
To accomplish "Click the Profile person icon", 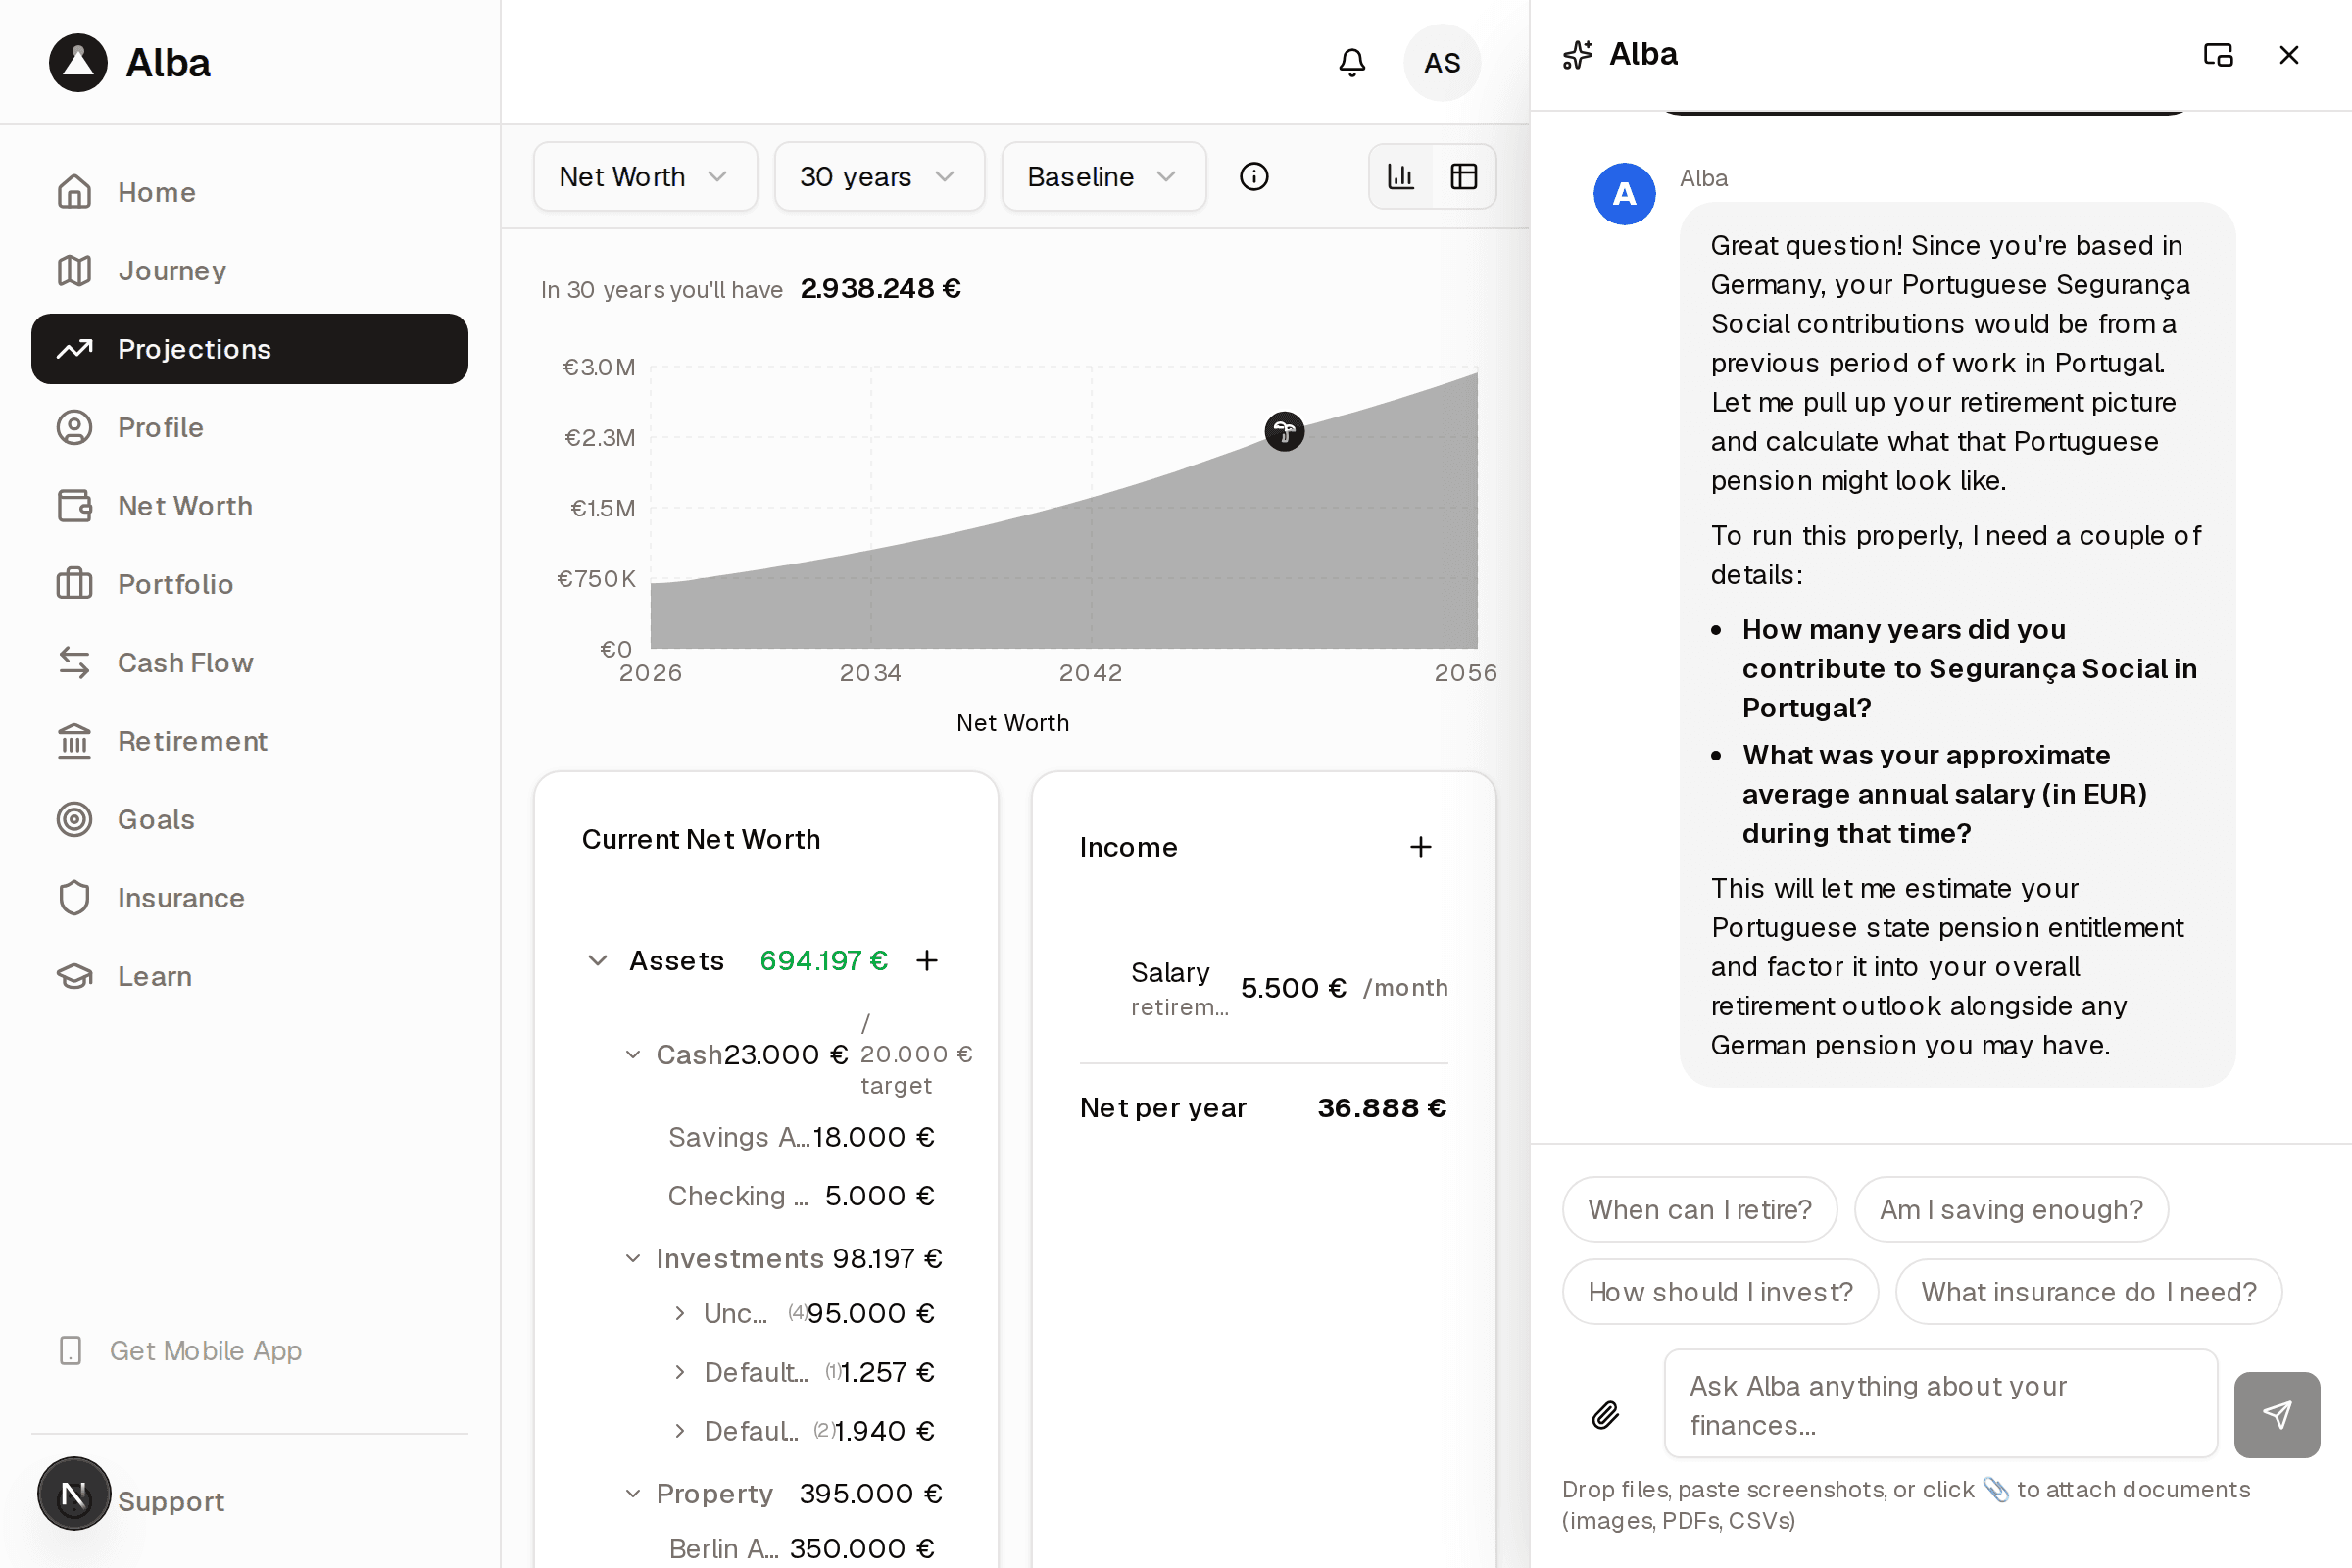I will [x=74, y=427].
